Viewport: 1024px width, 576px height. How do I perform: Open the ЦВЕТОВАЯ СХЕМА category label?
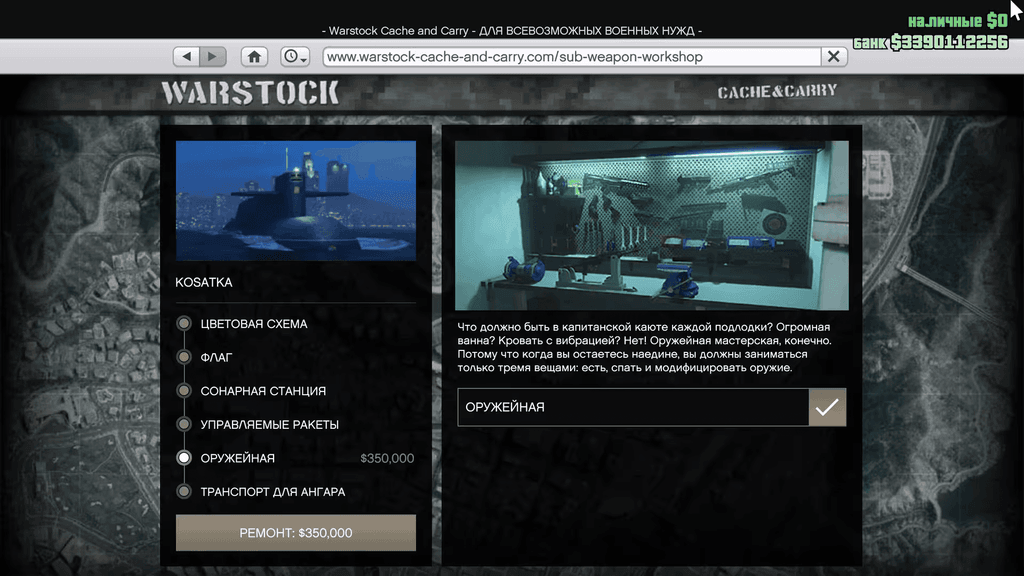tap(254, 324)
